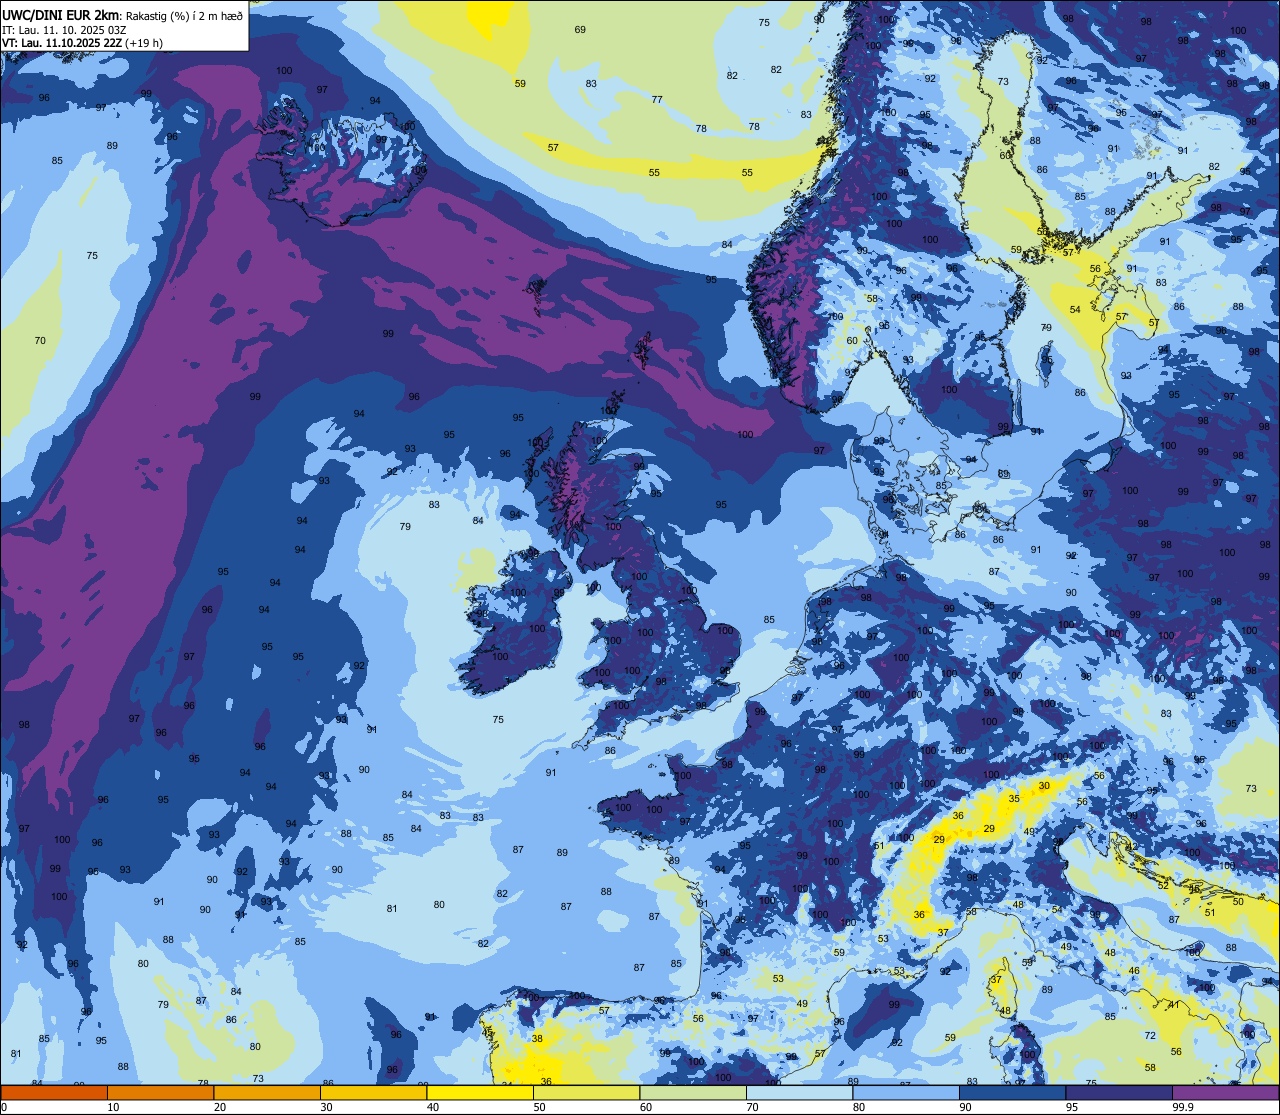Click the 'VT: Lau. 11.10.2025 22Z' line

point(62,43)
